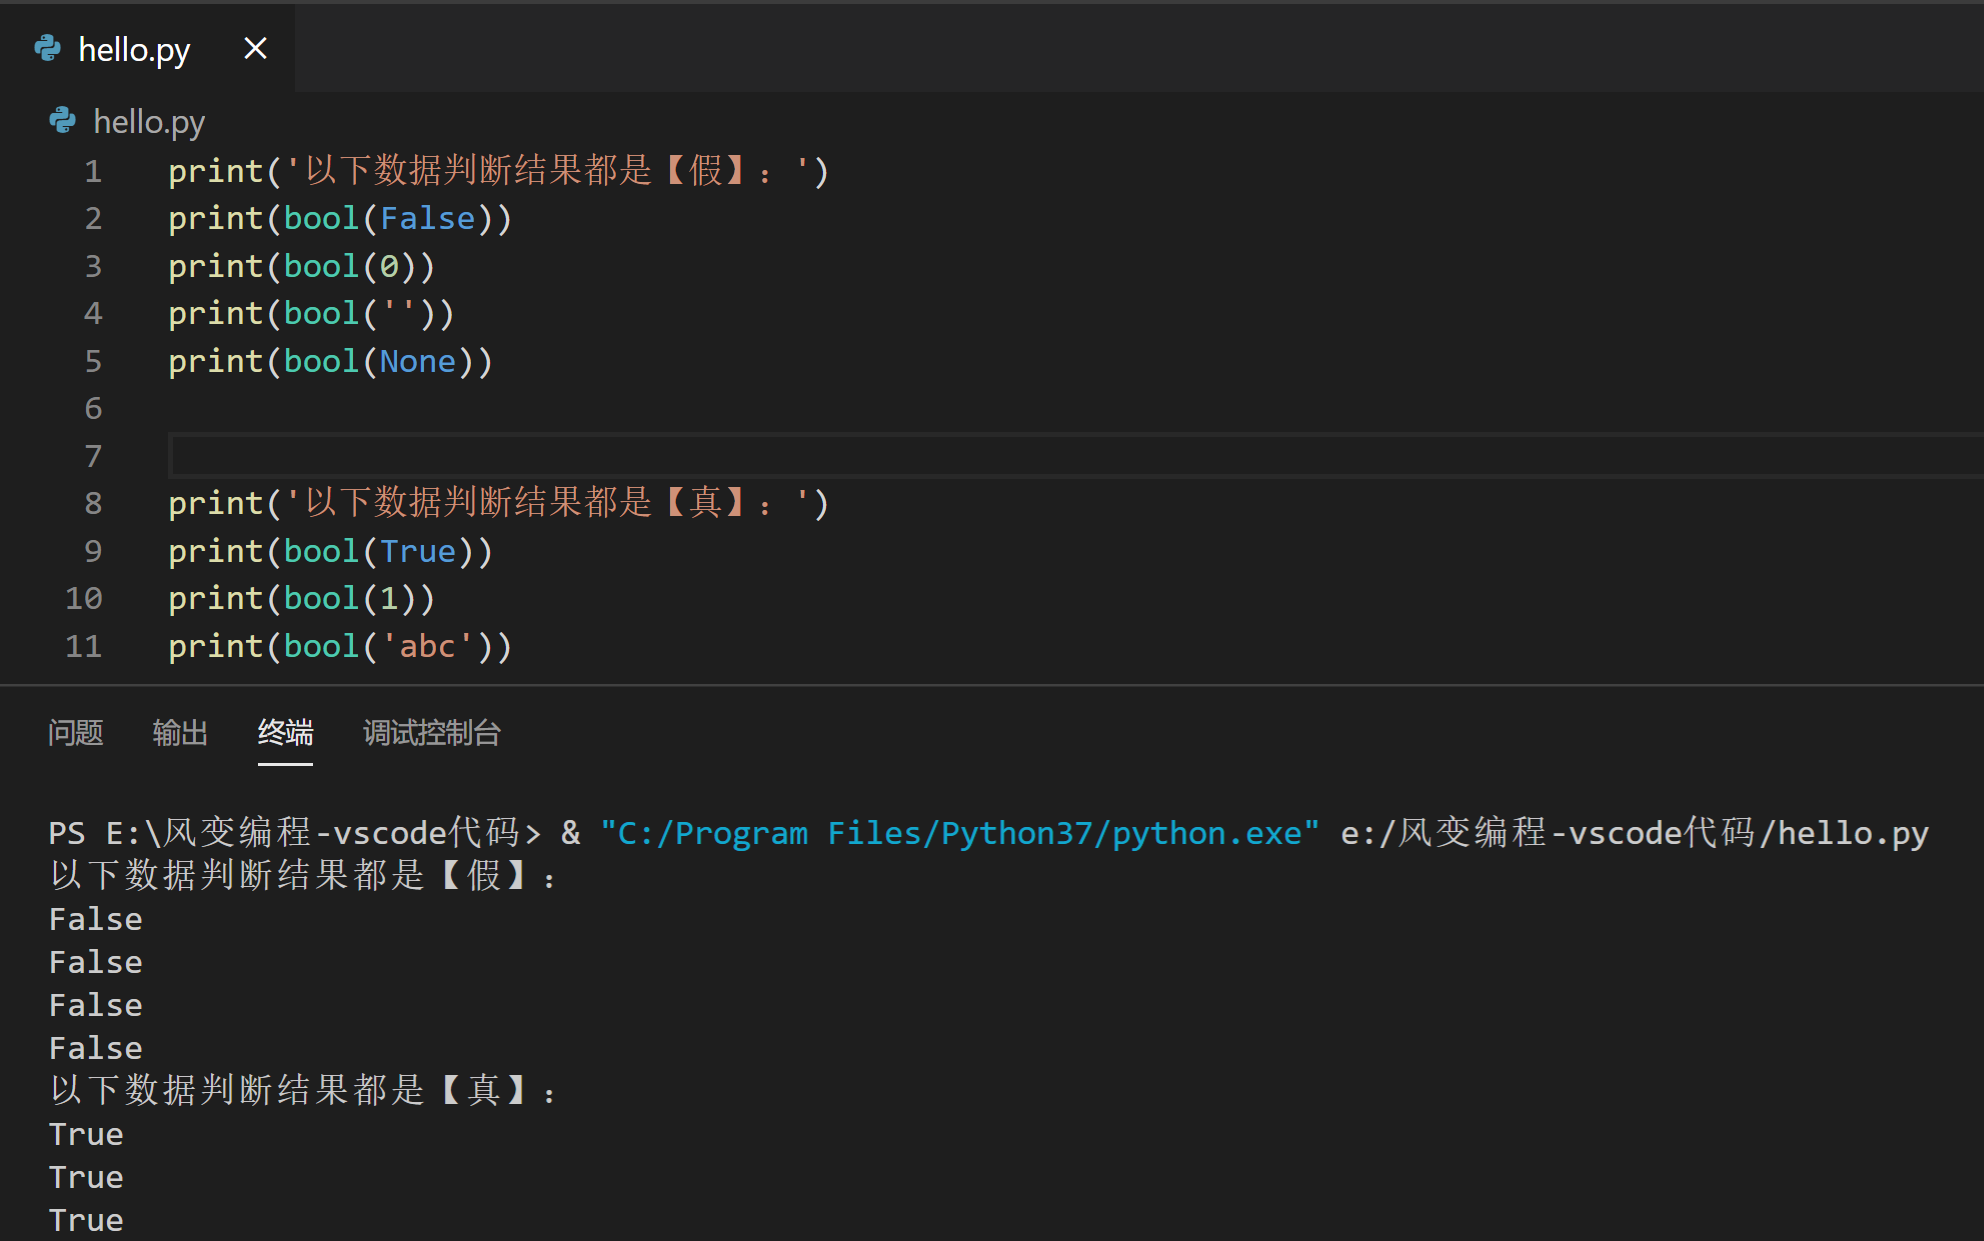Click line number 11 in gutter
Viewport: 1984px width, 1241px height.
(x=84, y=647)
